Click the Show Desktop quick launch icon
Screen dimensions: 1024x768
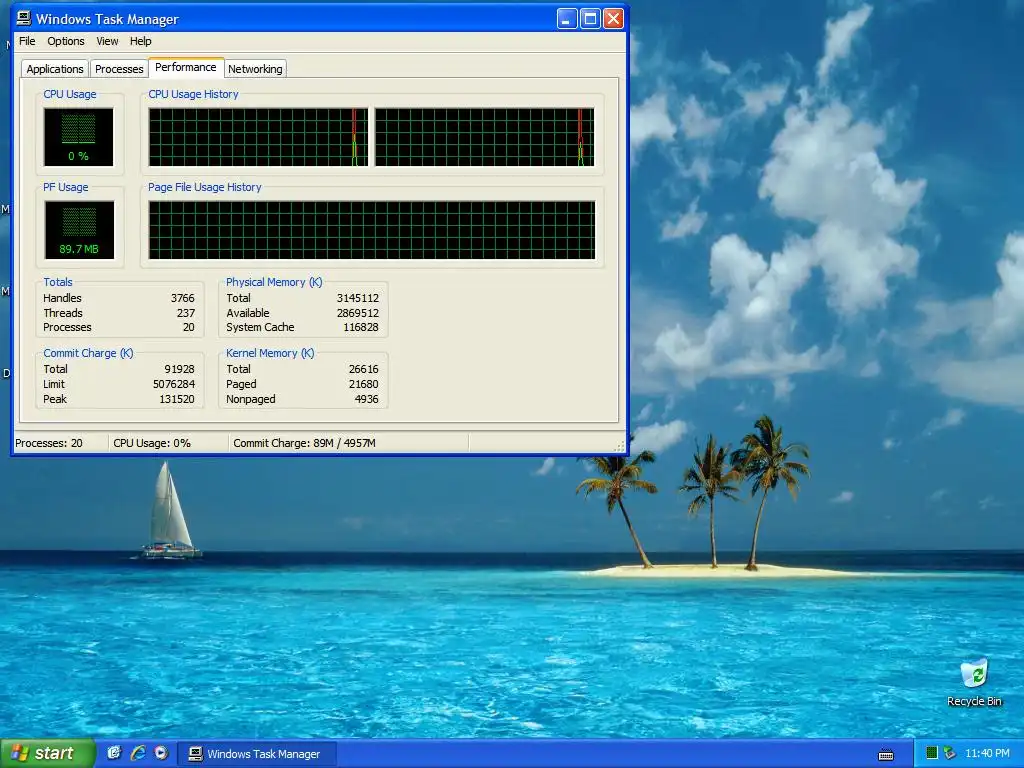pos(114,753)
